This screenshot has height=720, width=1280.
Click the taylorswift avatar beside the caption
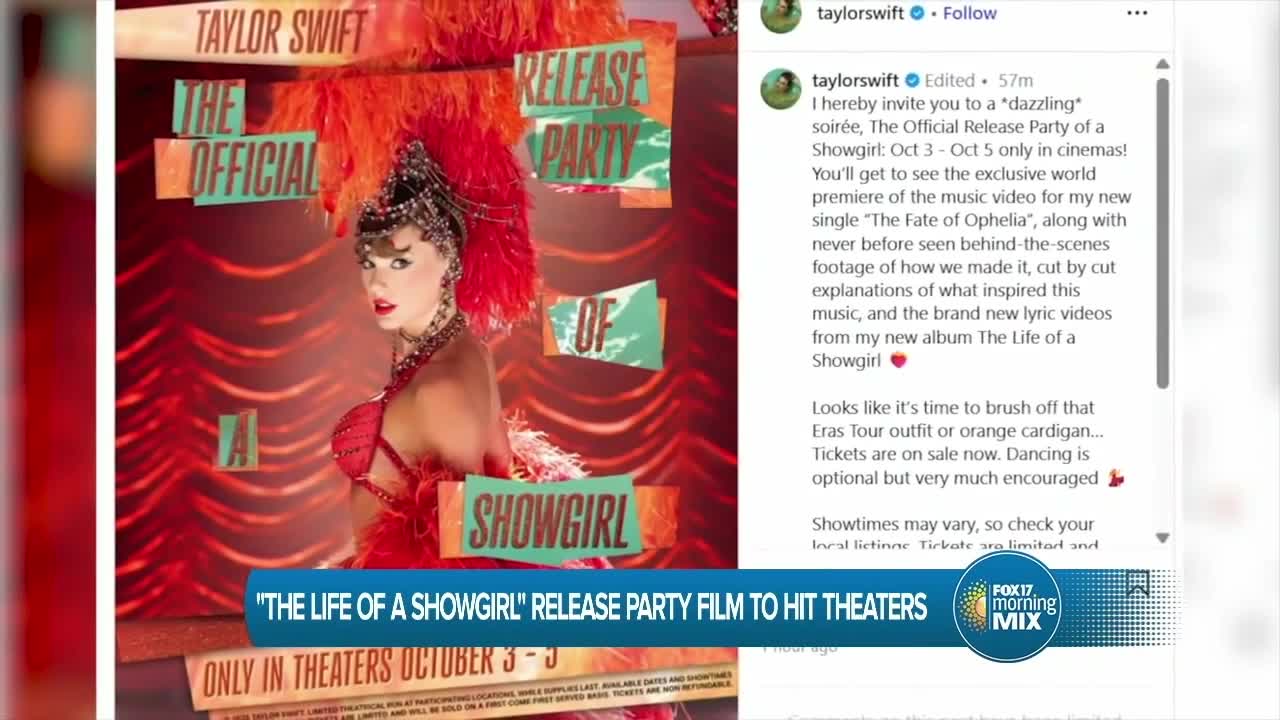coord(781,89)
